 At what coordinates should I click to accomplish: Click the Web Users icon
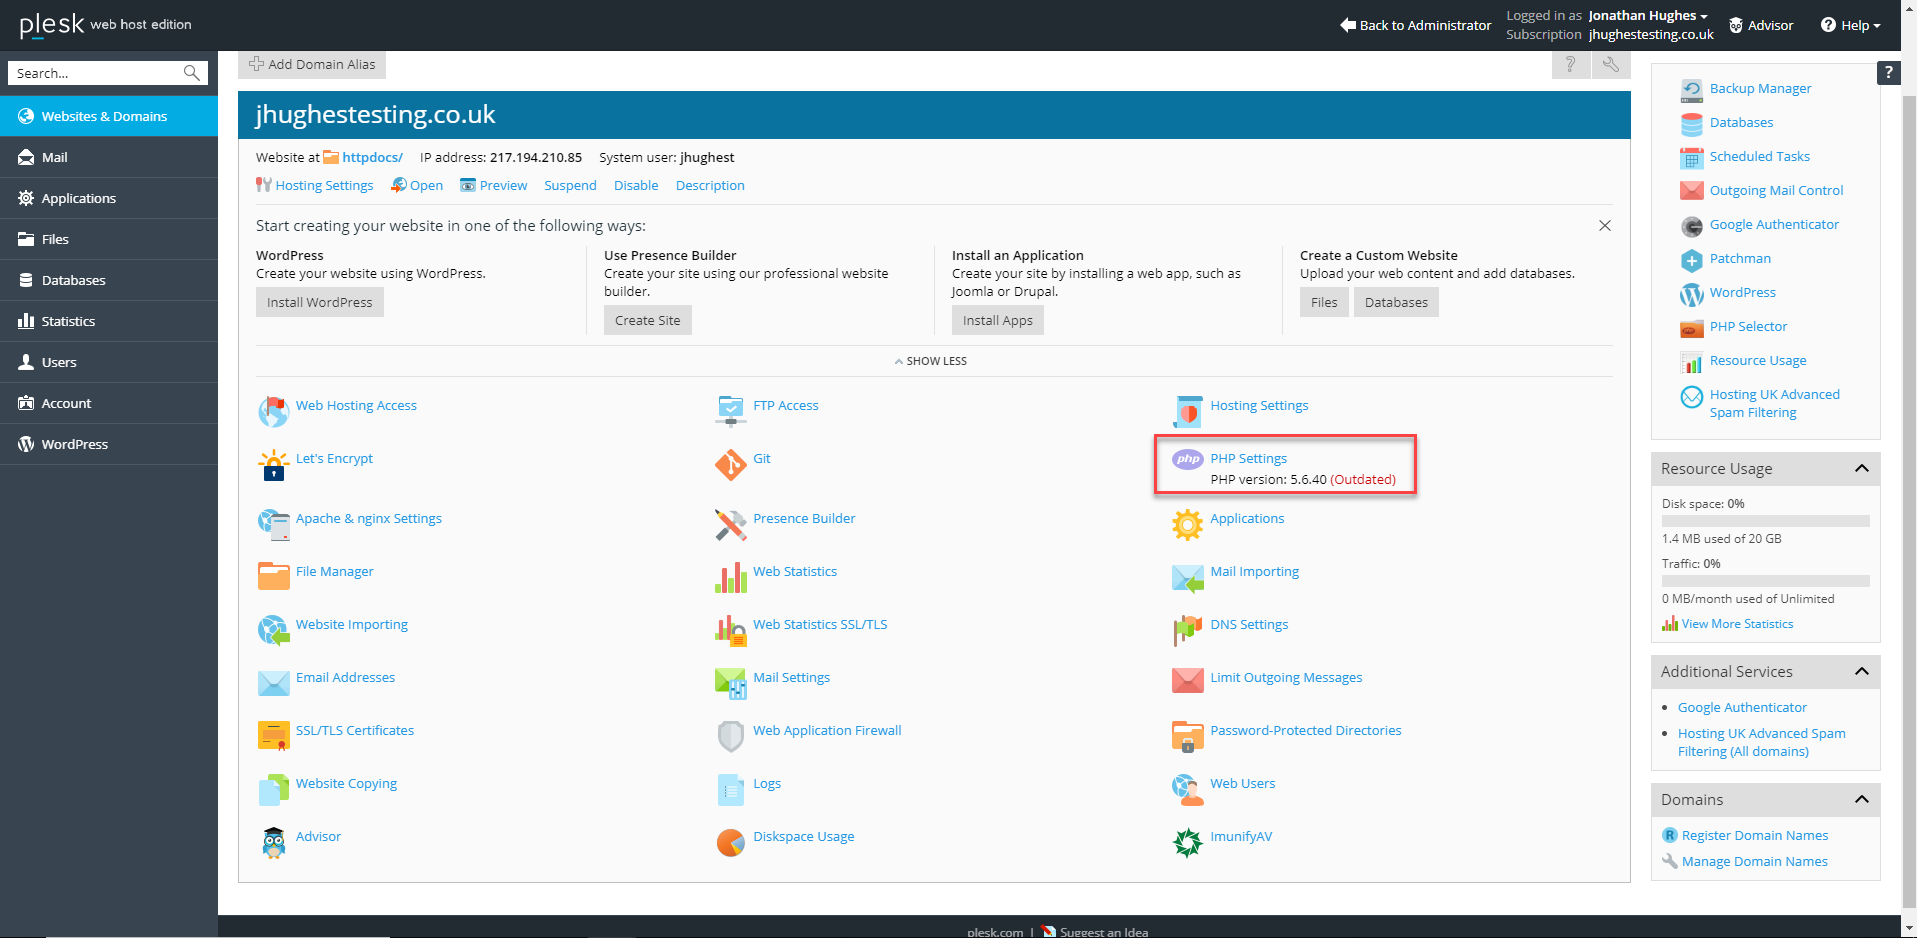pyautogui.click(x=1188, y=789)
